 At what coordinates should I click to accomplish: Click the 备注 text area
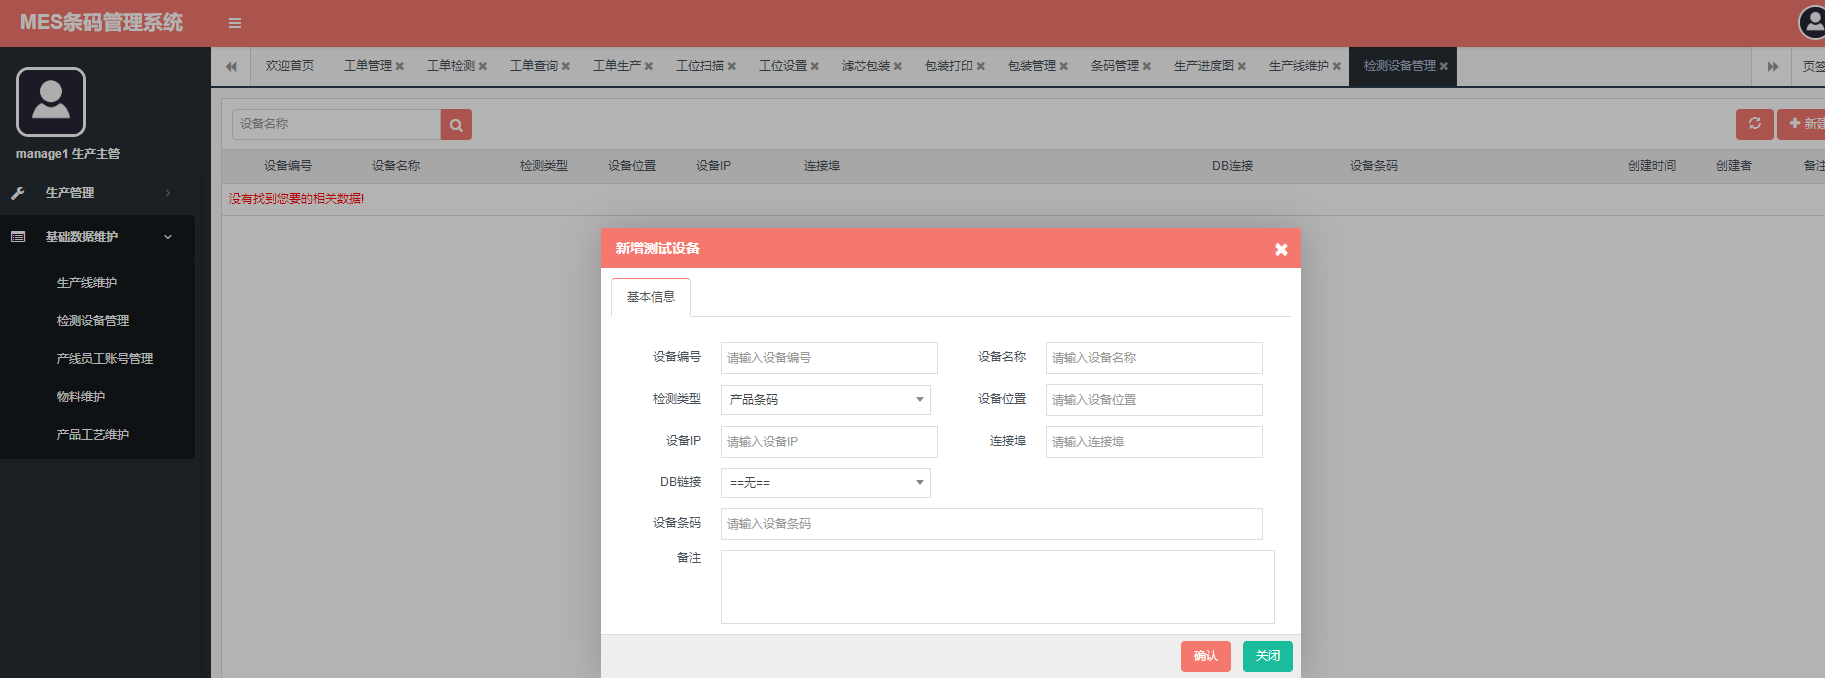point(997,587)
